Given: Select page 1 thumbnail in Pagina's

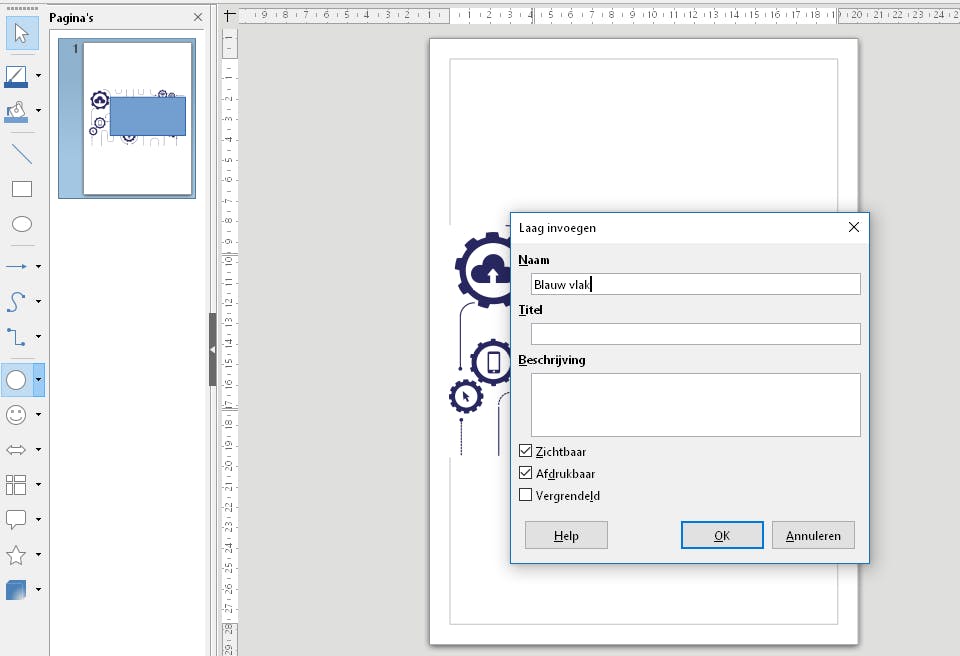Looking at the screenshot, I should pos(127,118).
